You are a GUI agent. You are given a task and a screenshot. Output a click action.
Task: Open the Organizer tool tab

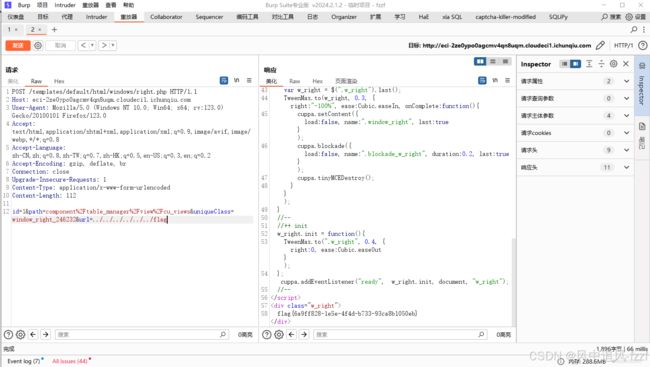(x=344, y=17)
